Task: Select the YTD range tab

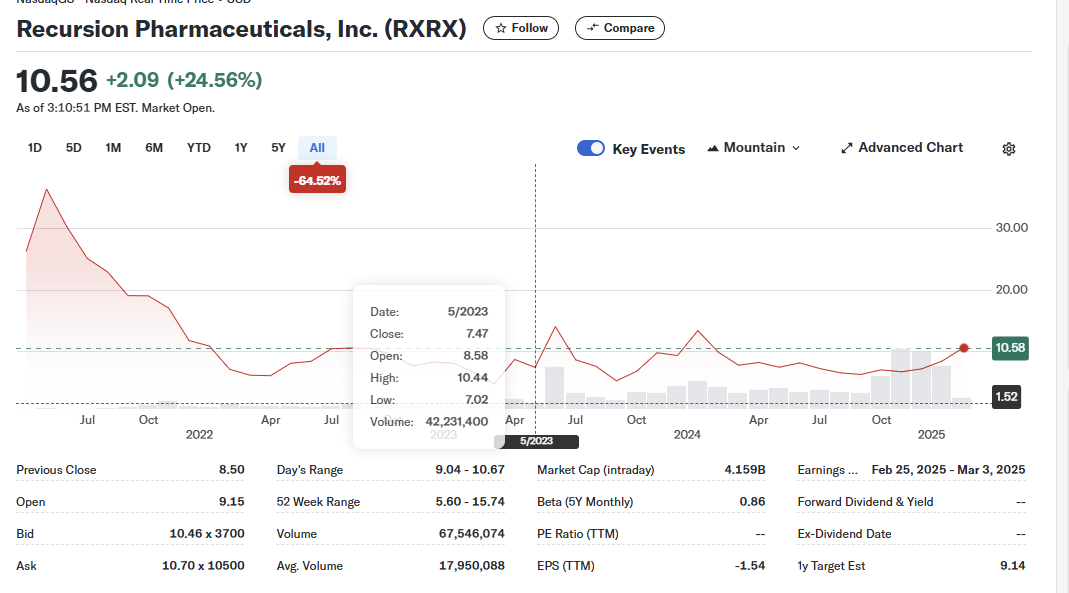Action: 199,148
